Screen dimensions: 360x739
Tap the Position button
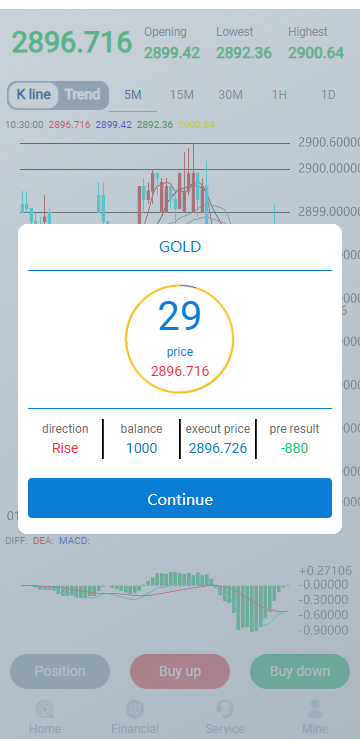(60, 671)
